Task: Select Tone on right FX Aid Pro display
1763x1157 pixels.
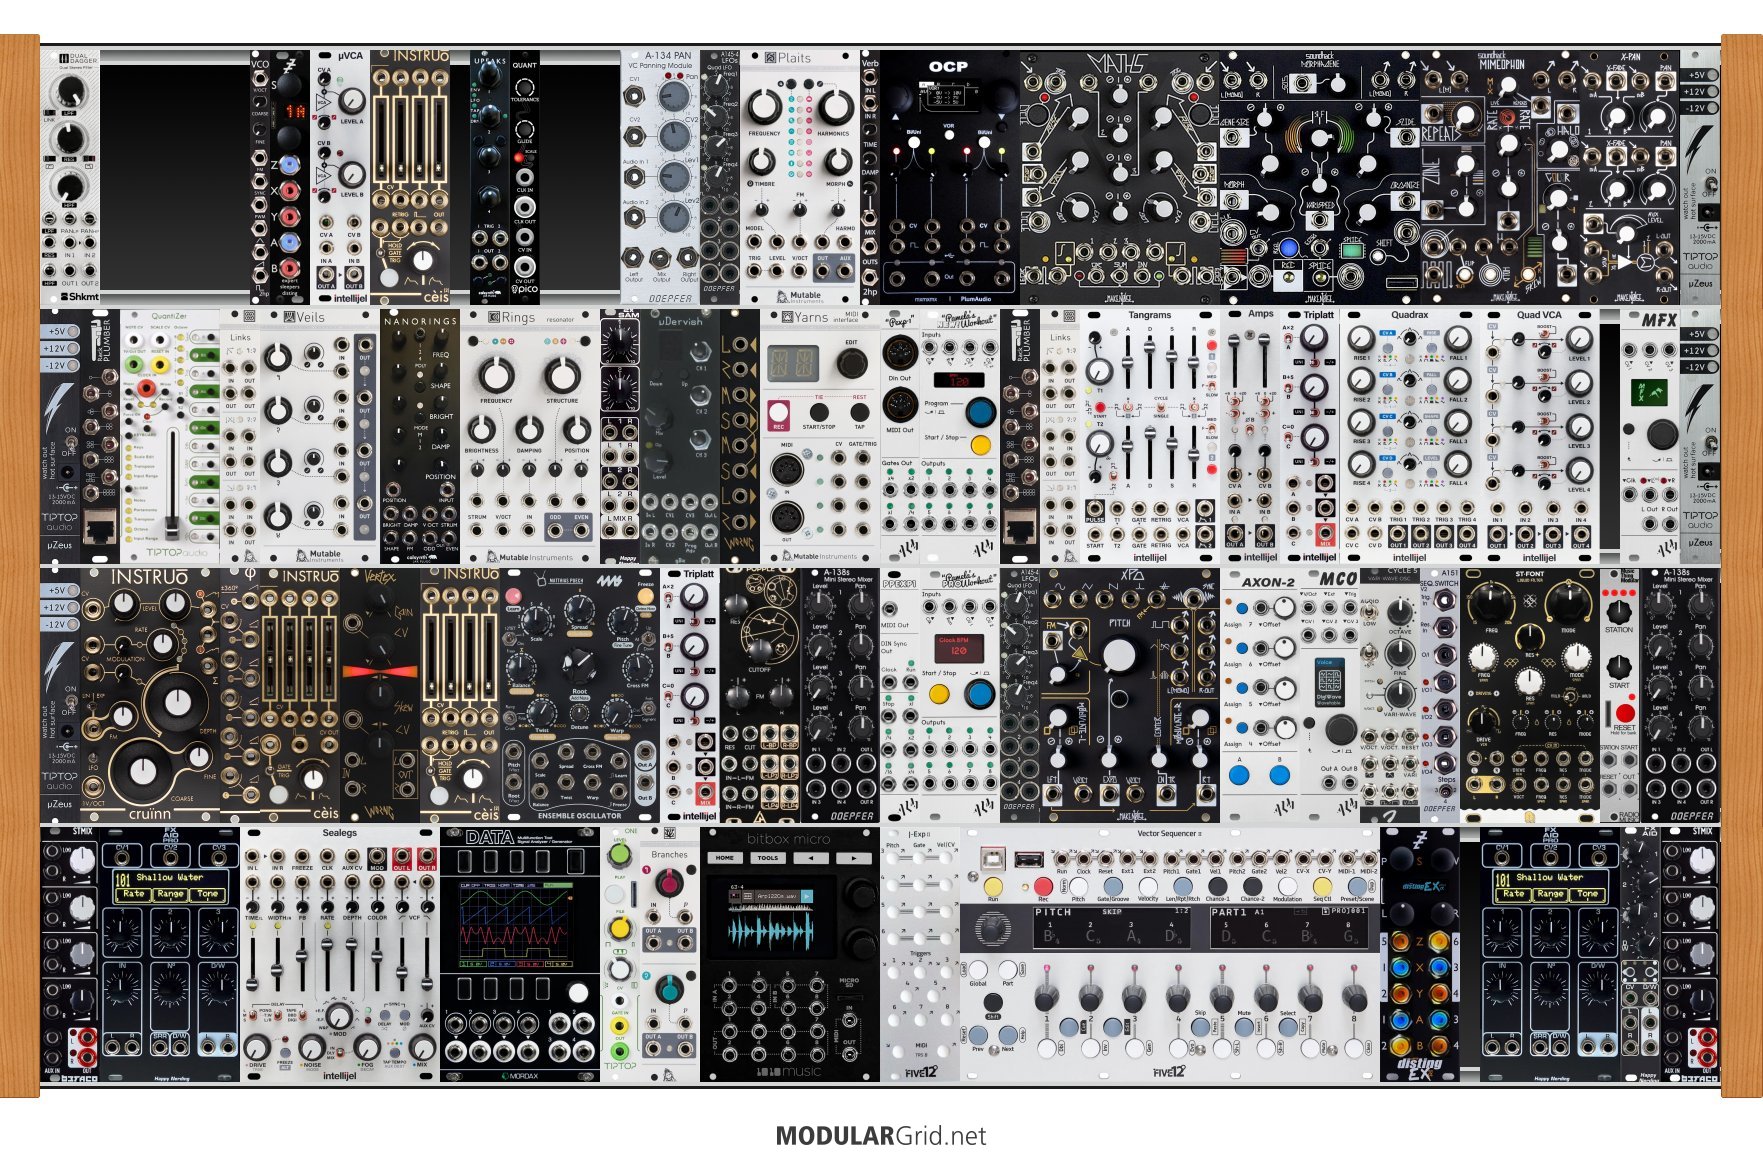Action: (1588, 894)
